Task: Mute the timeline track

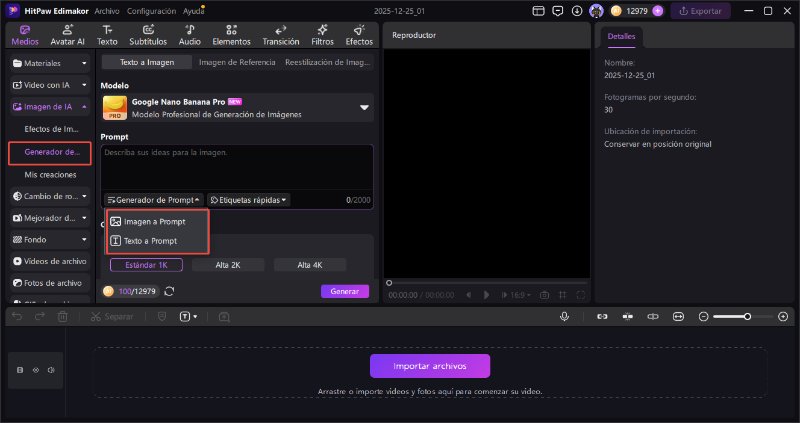Action: 51,370
